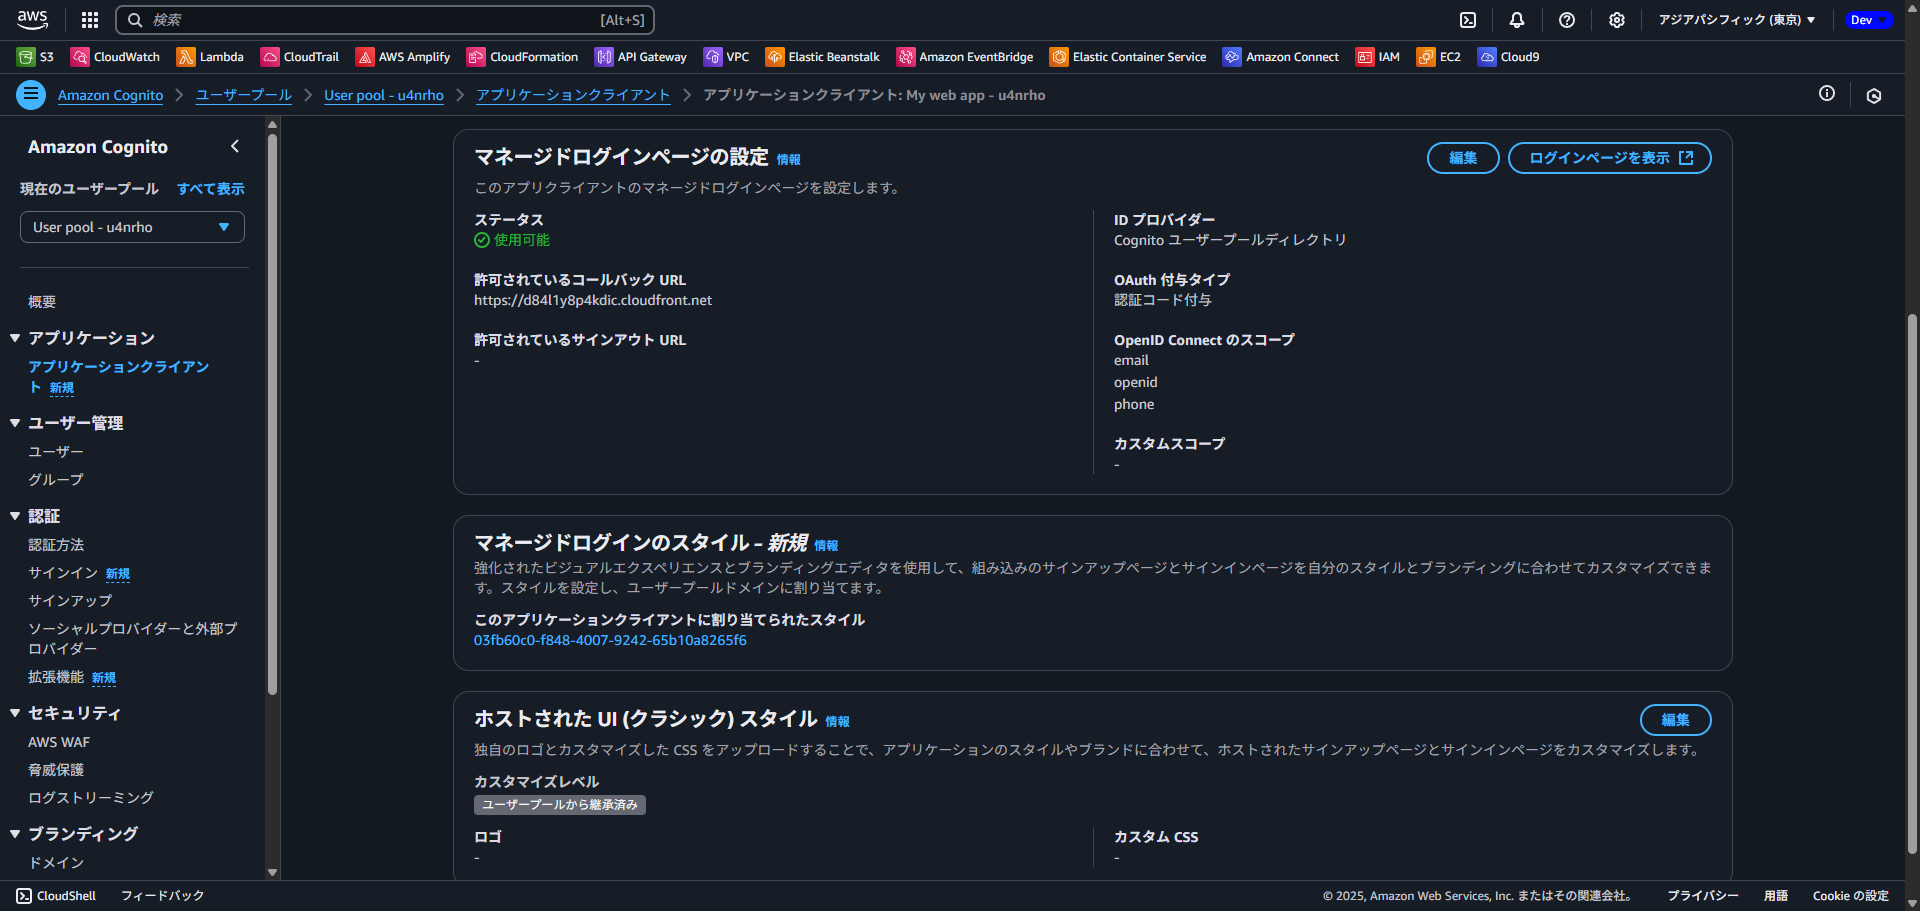Open the EC2 shortcut
This screenshot has width=1920, height=911.
point(1439,57)
